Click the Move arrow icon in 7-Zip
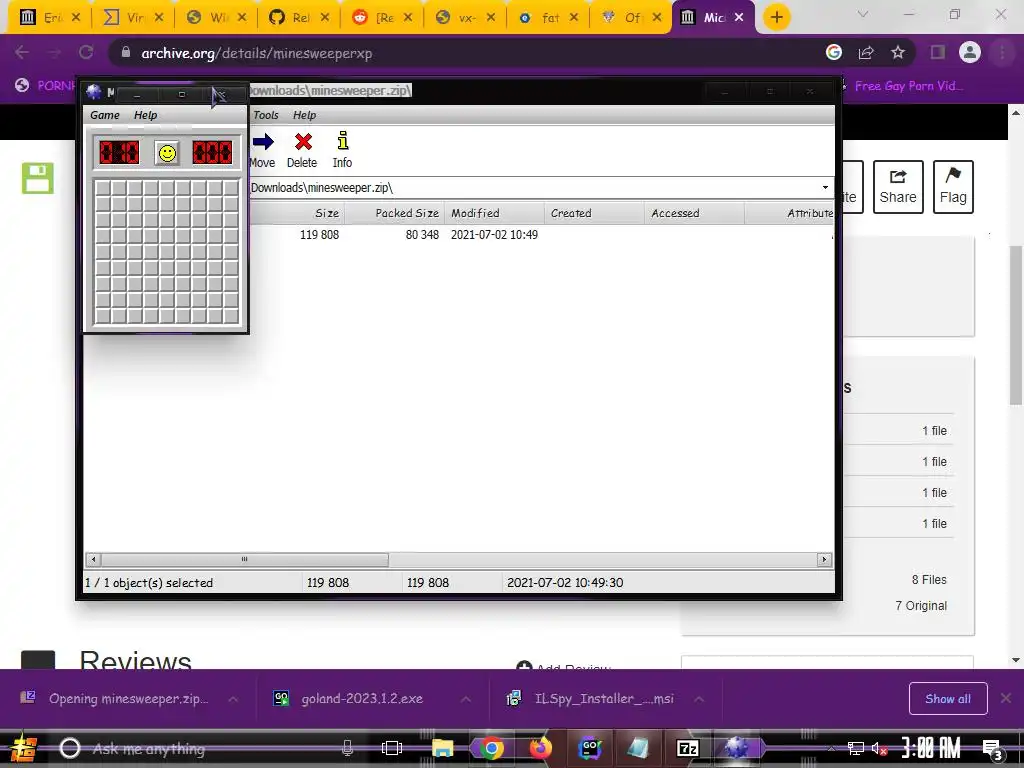This screenshot has height=768, width=1024. 263,141
